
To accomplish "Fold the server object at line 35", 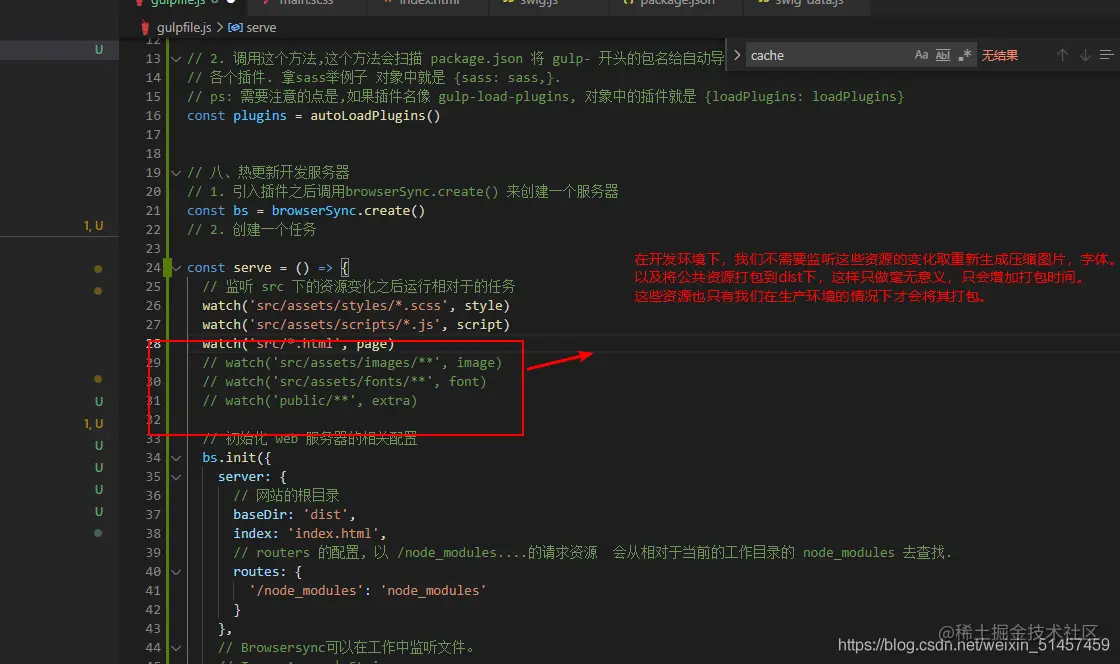I will [176, 476].
